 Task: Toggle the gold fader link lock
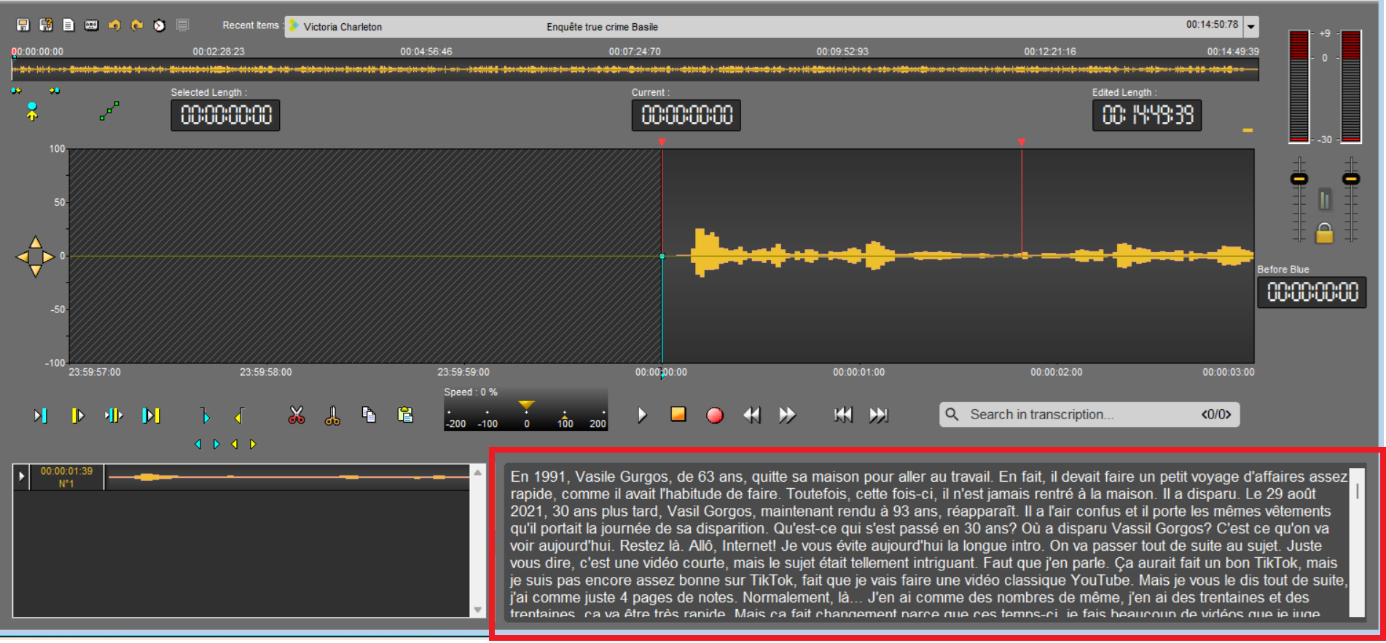pos(1324,232)
